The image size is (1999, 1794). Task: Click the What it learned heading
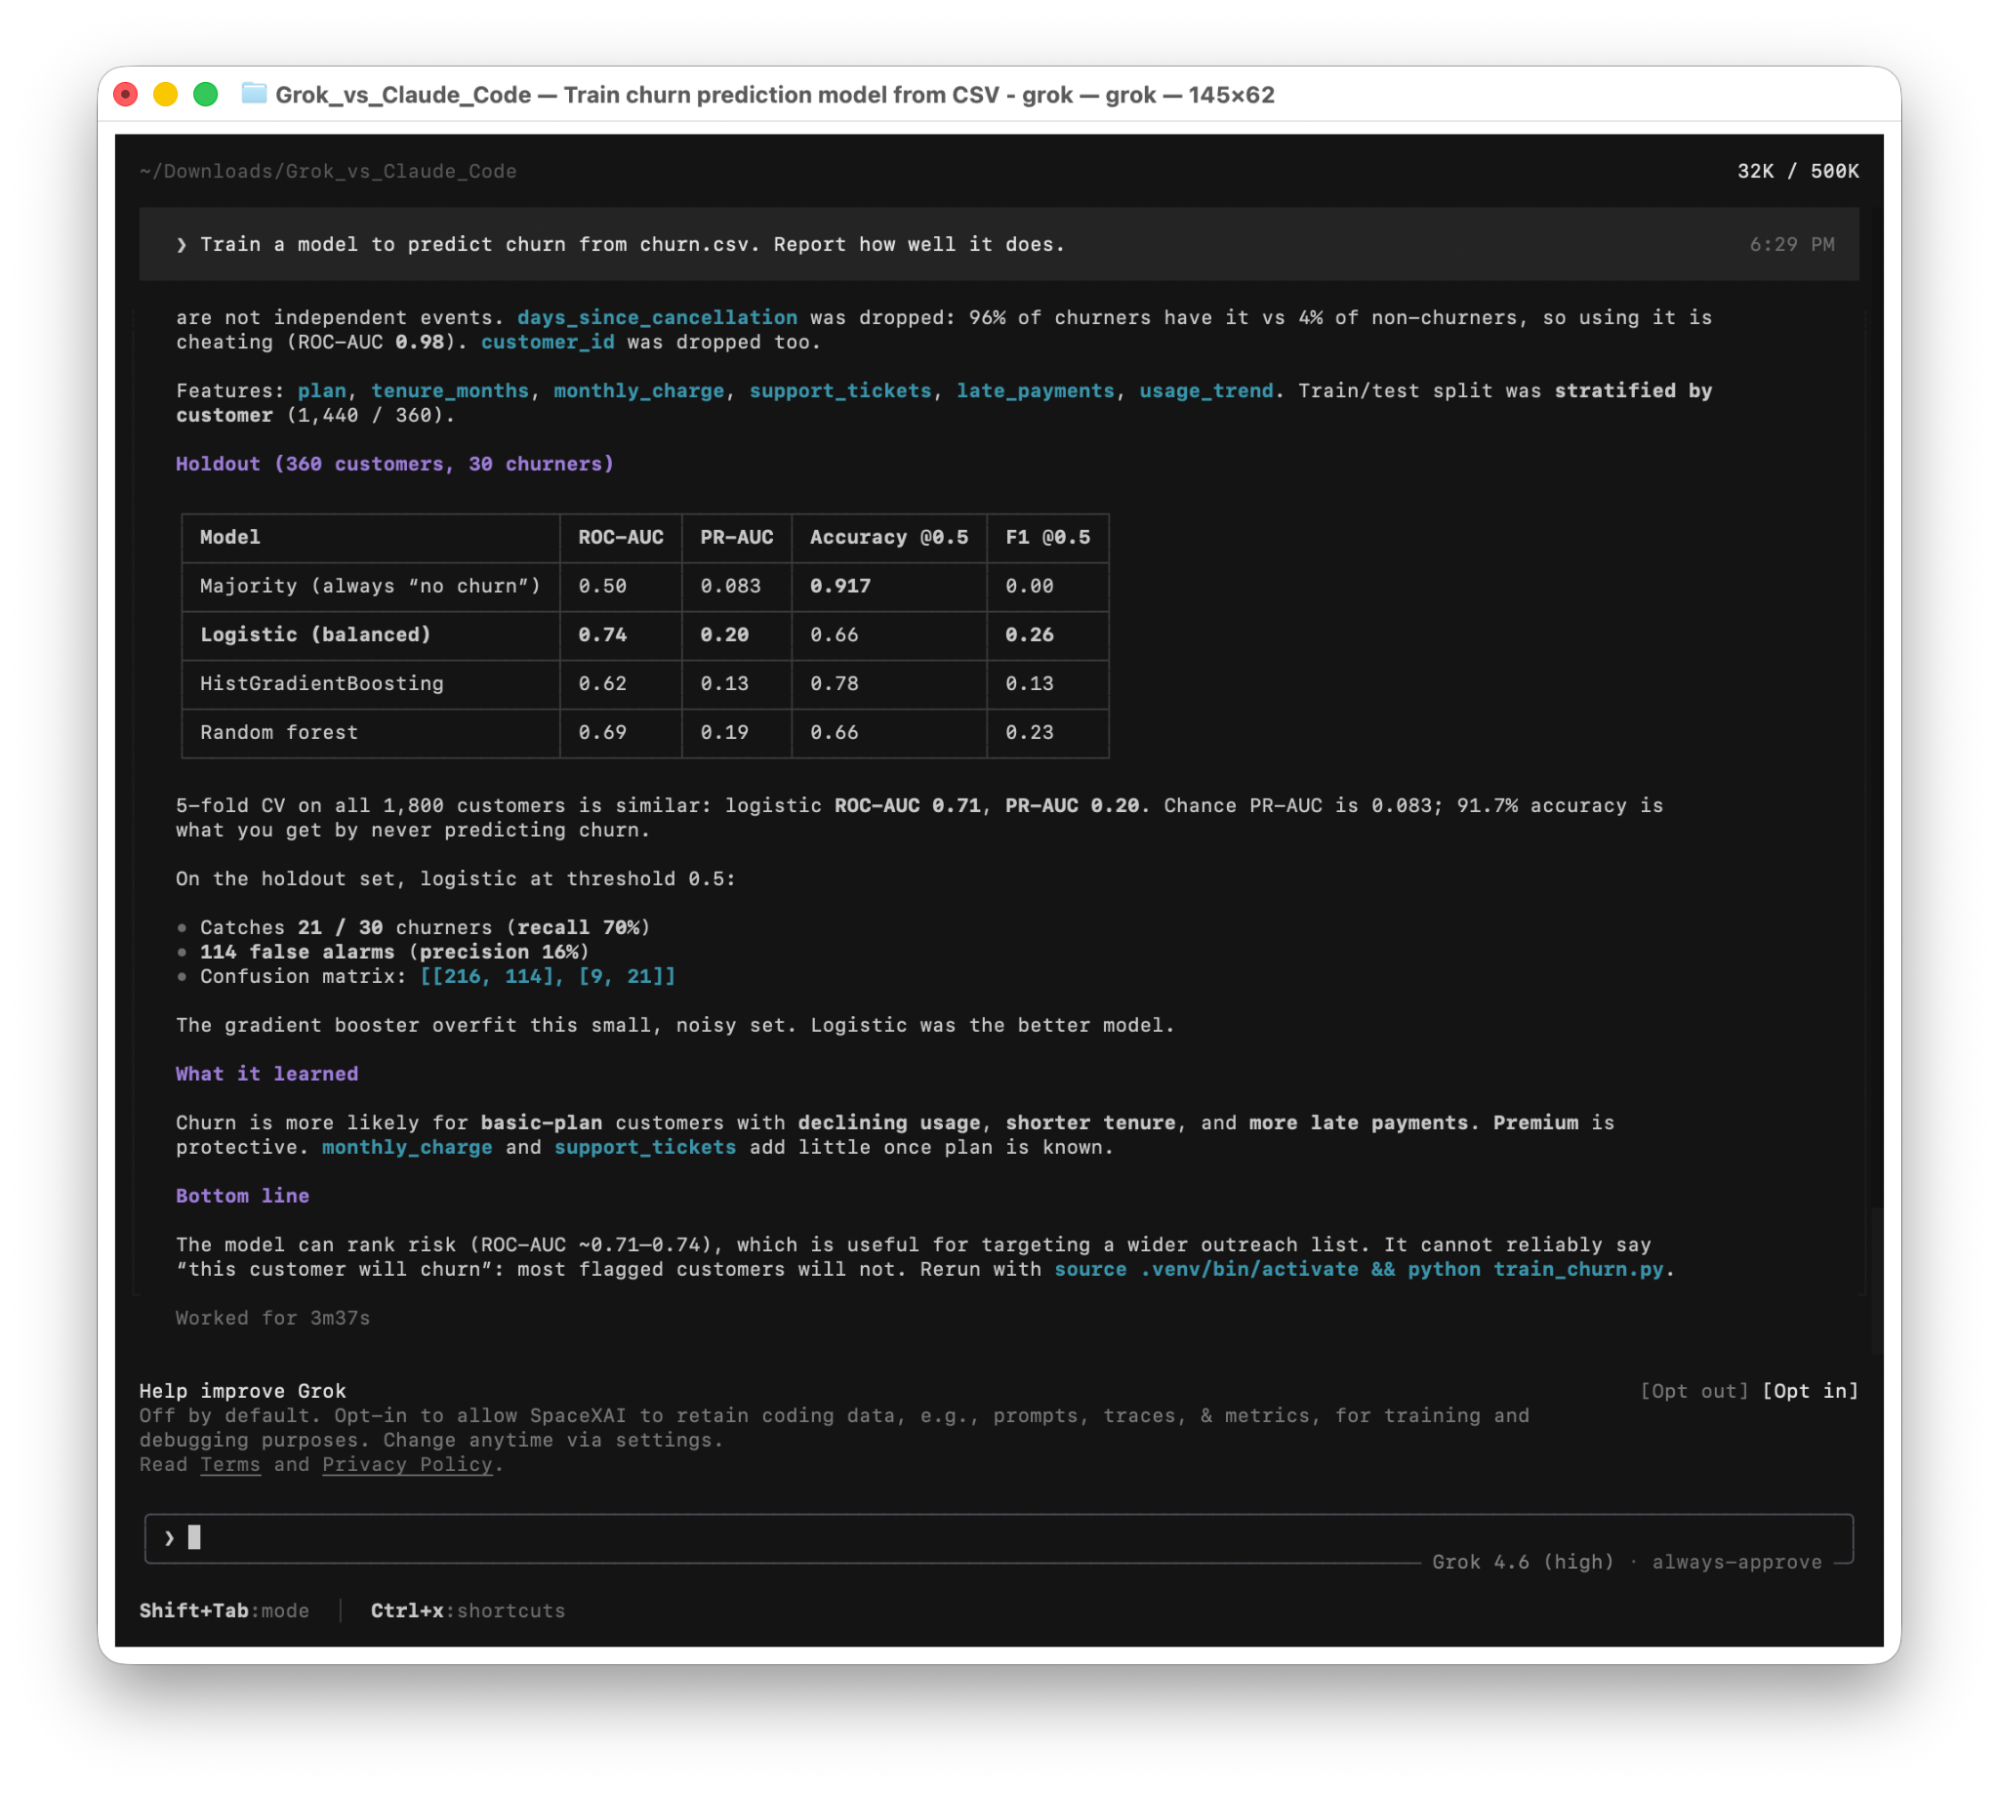267,1074
